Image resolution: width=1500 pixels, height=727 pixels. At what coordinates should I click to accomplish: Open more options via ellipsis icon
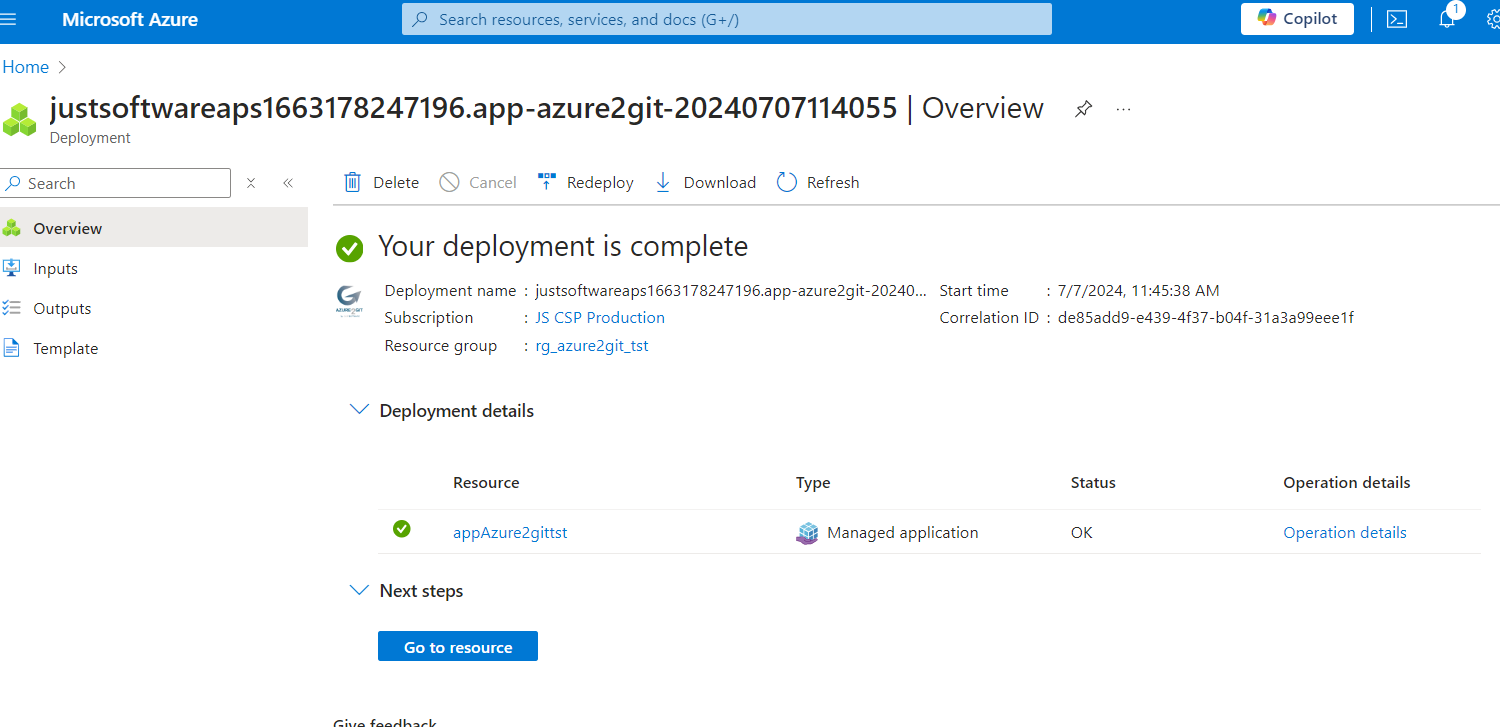[x=1122, y=108]
